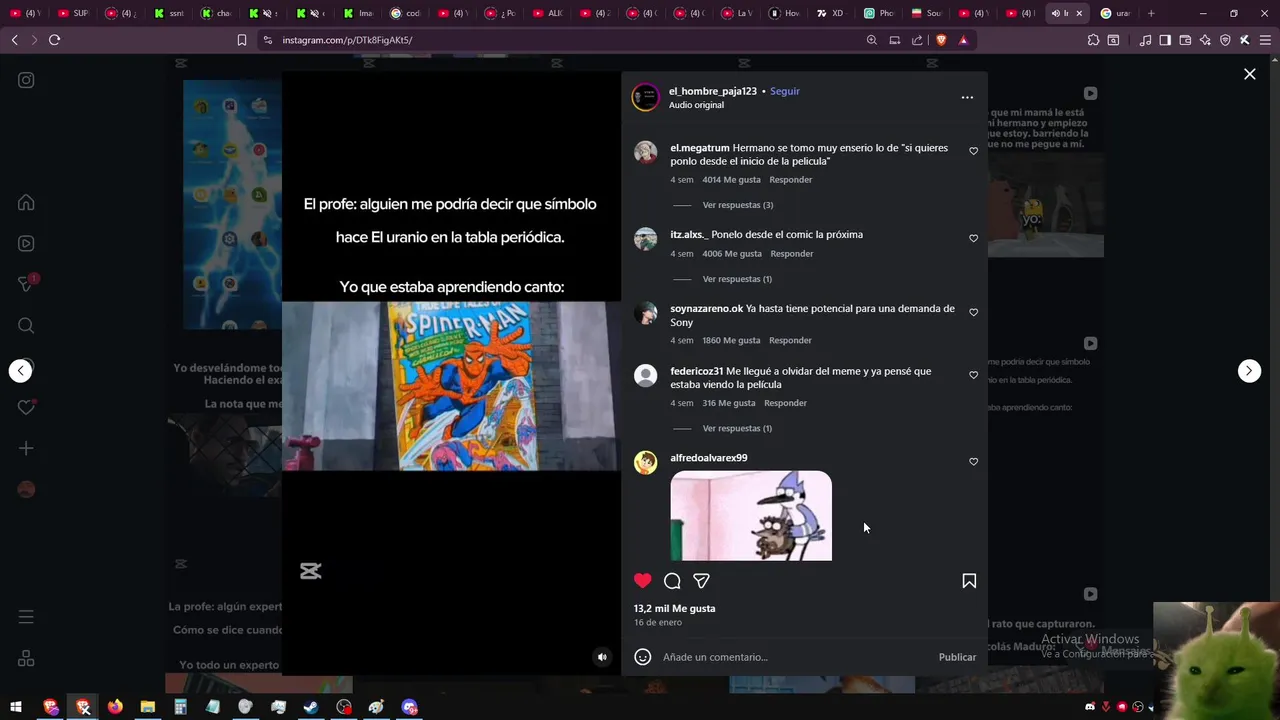Viewport: 1280px width, 720px height.
Task: Bookmark page icon beside address bar
Action: pos(242,40)
